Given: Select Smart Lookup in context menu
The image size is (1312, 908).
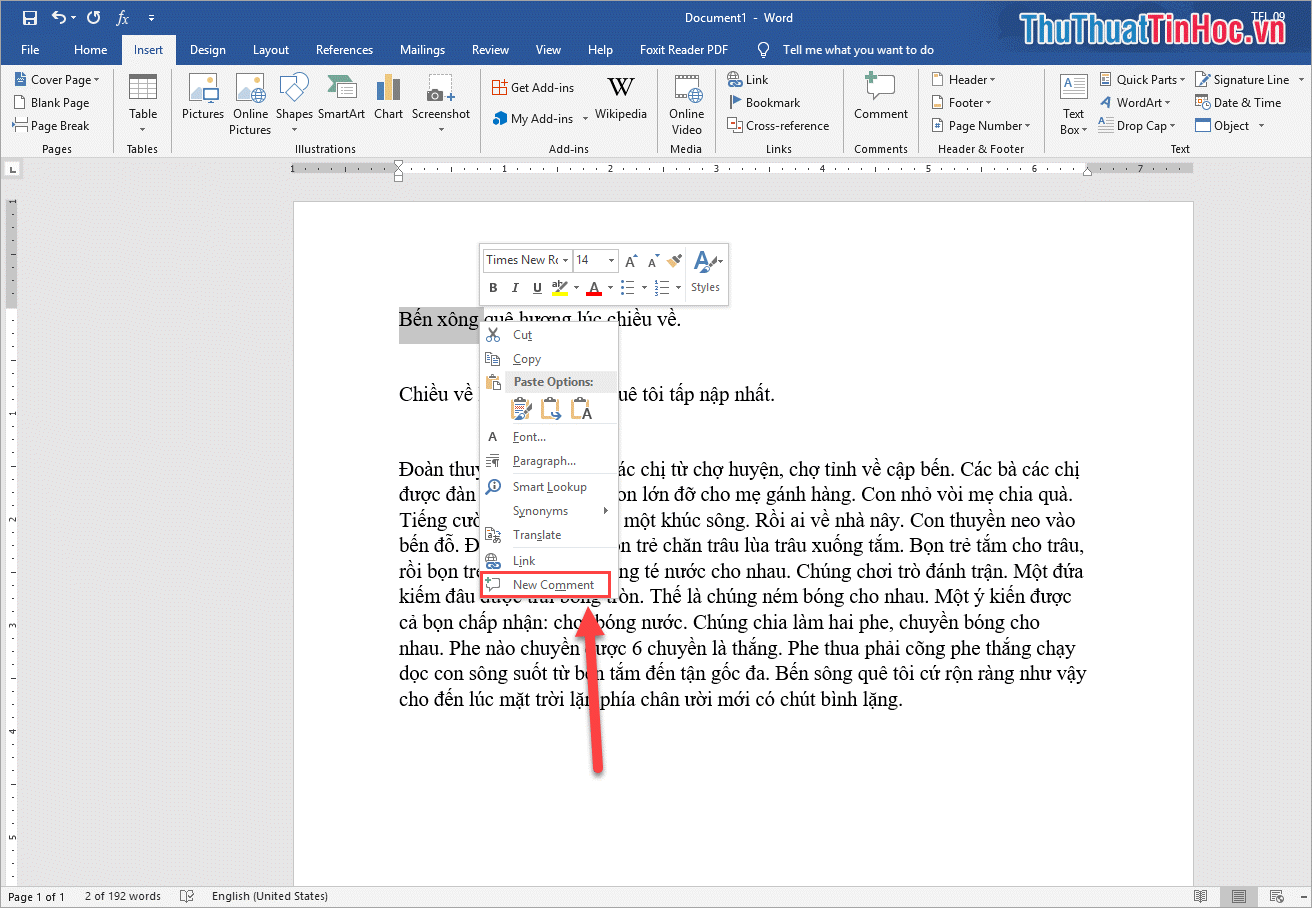Looking at the screenshot, I should pos(549,487).
